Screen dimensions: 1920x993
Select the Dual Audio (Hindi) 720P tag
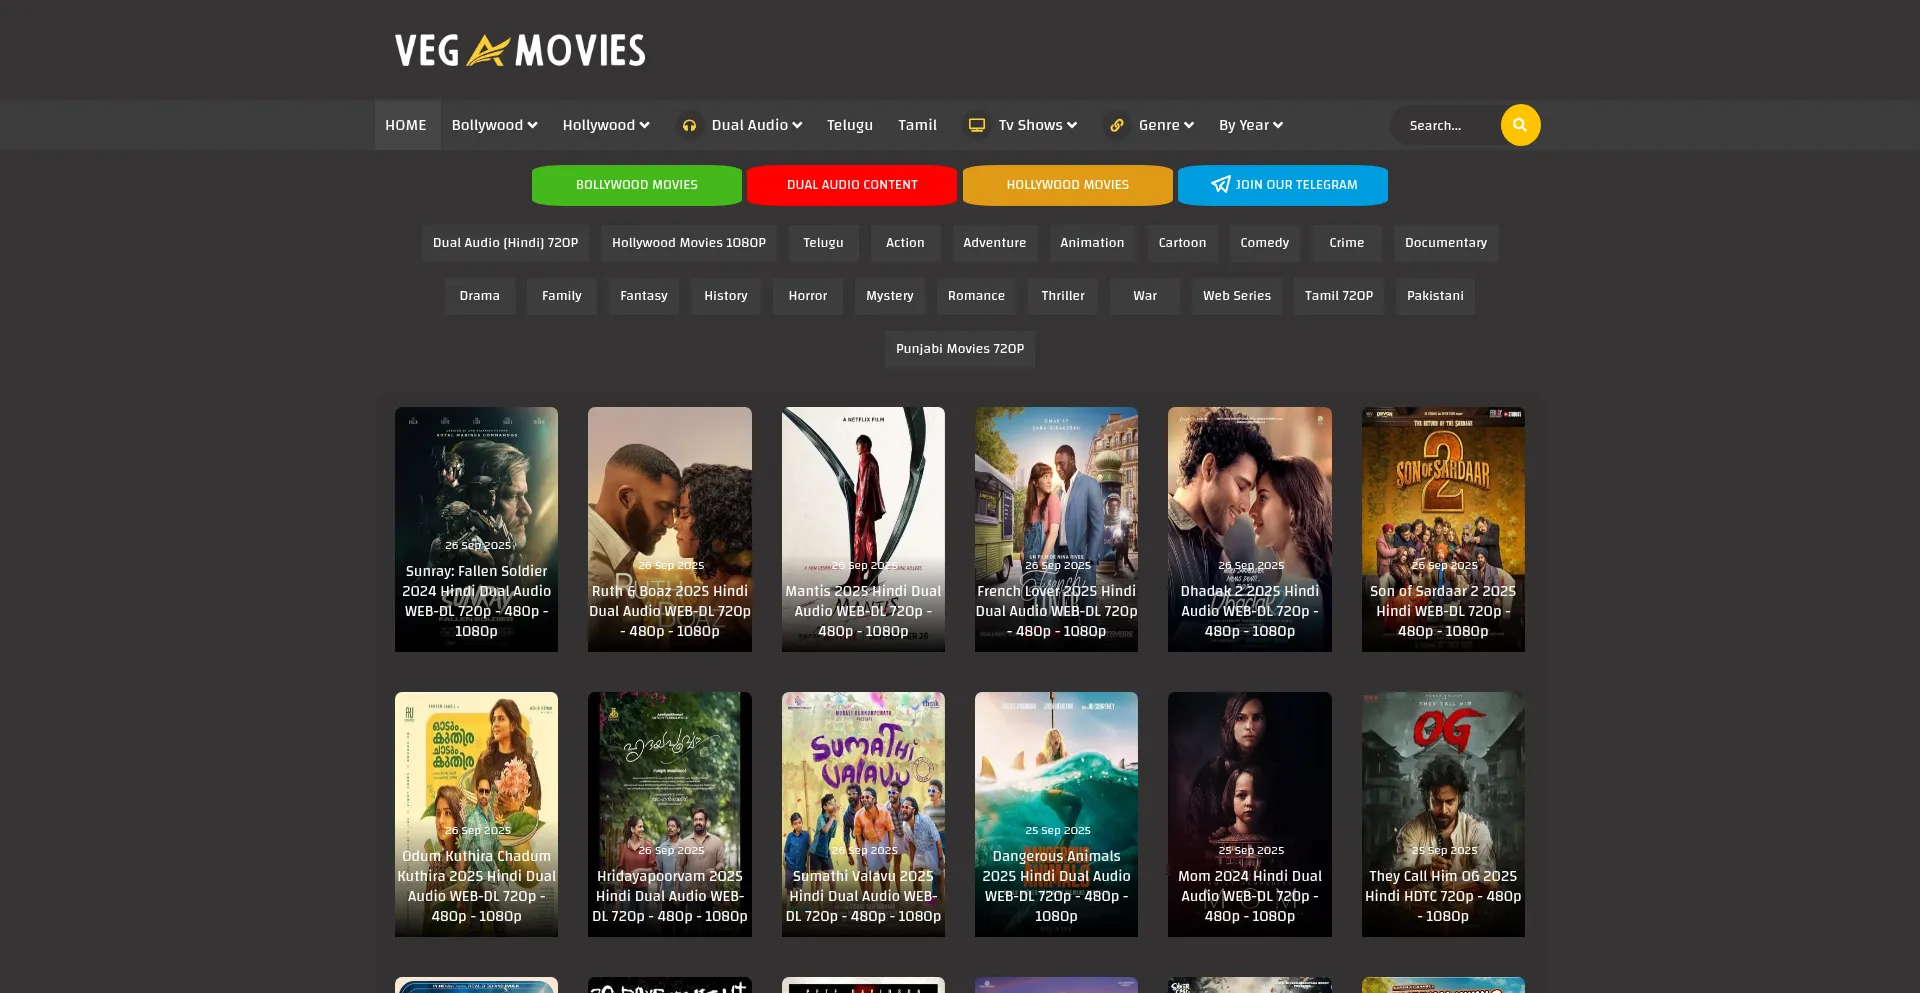pyautogui.click(x=506, y=243)
